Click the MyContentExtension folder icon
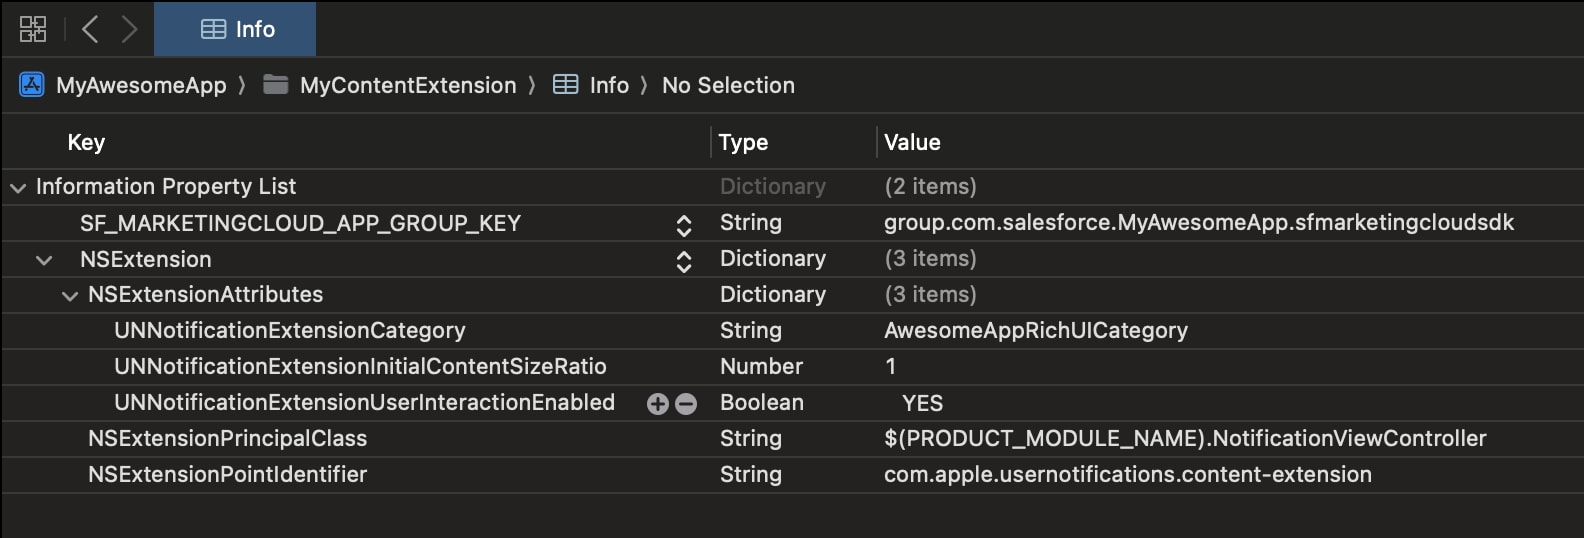 pos(276,85)
